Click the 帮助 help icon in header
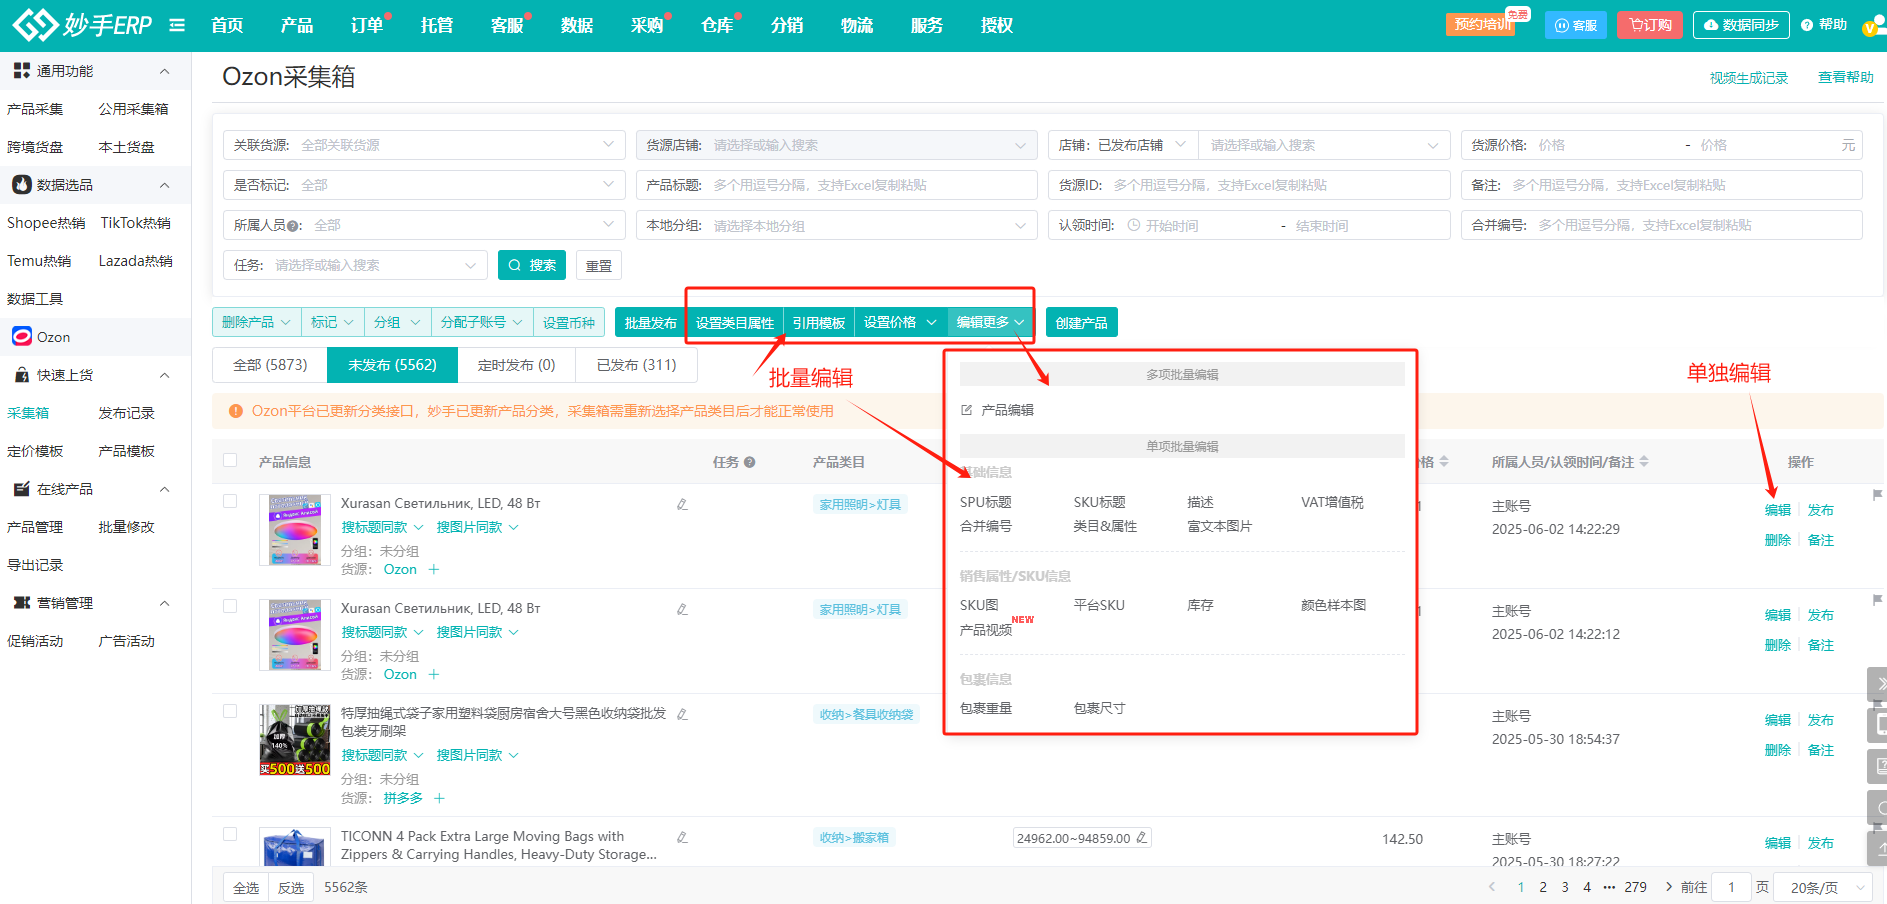 tap(1823, 25)
